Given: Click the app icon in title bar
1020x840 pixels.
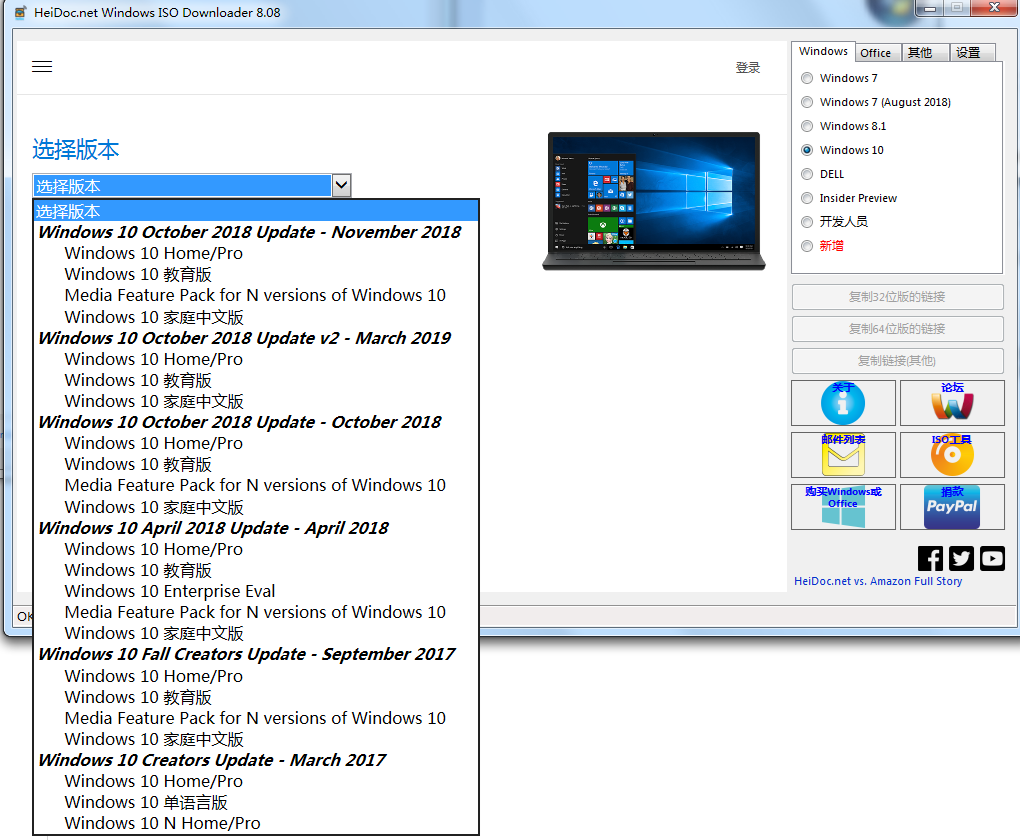Looking at the screenshot, I should [21, 12].
